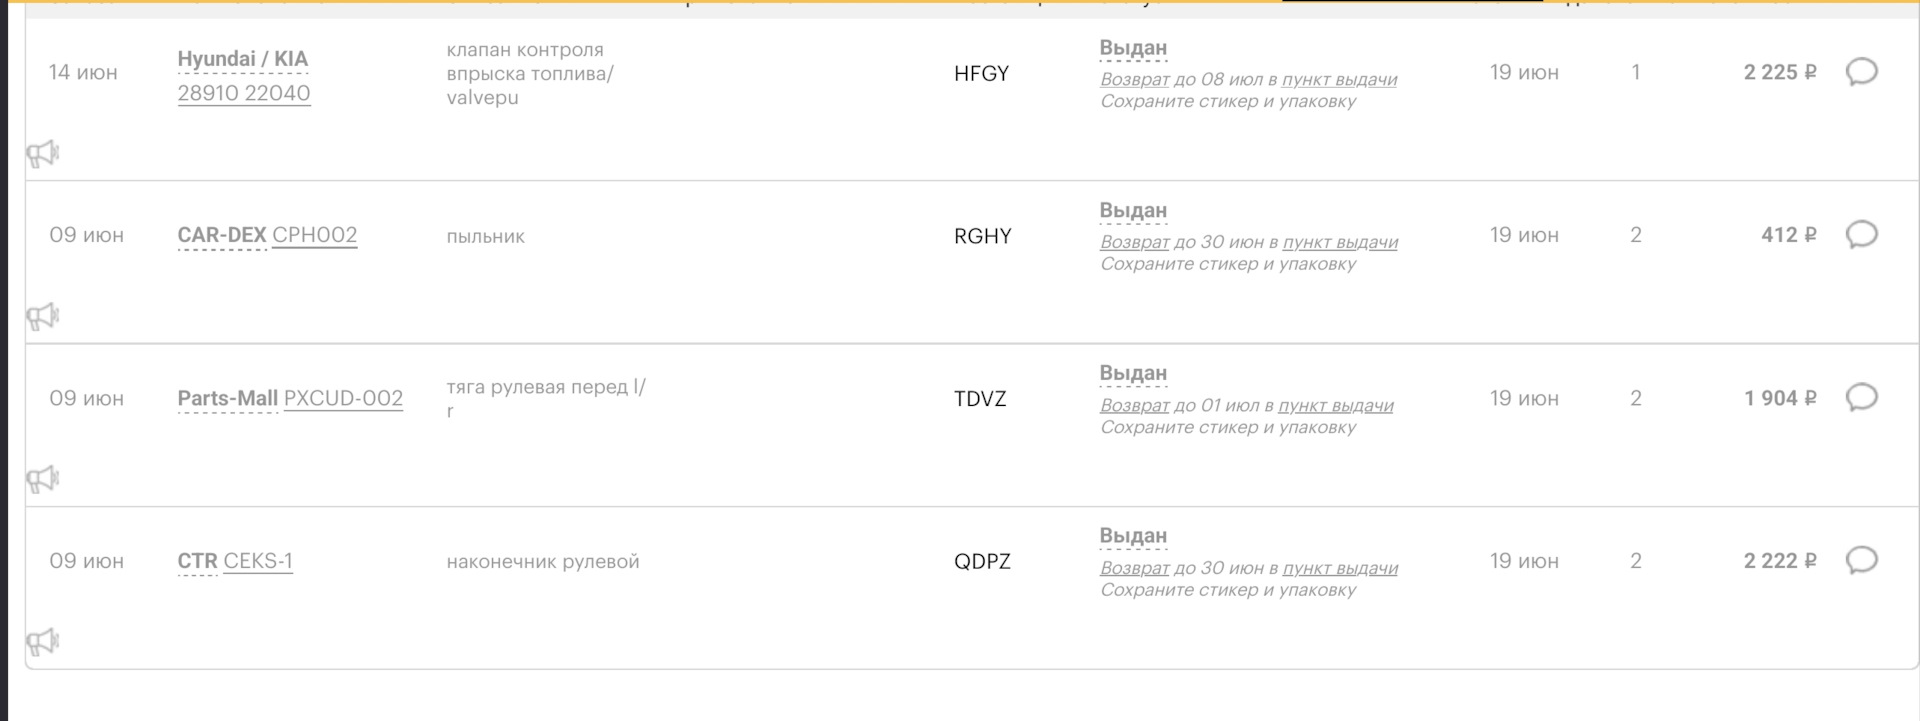Open comment bubble for QDPZ order
This screenshot has height=721, width=1920.
[x=1861, y=561]
